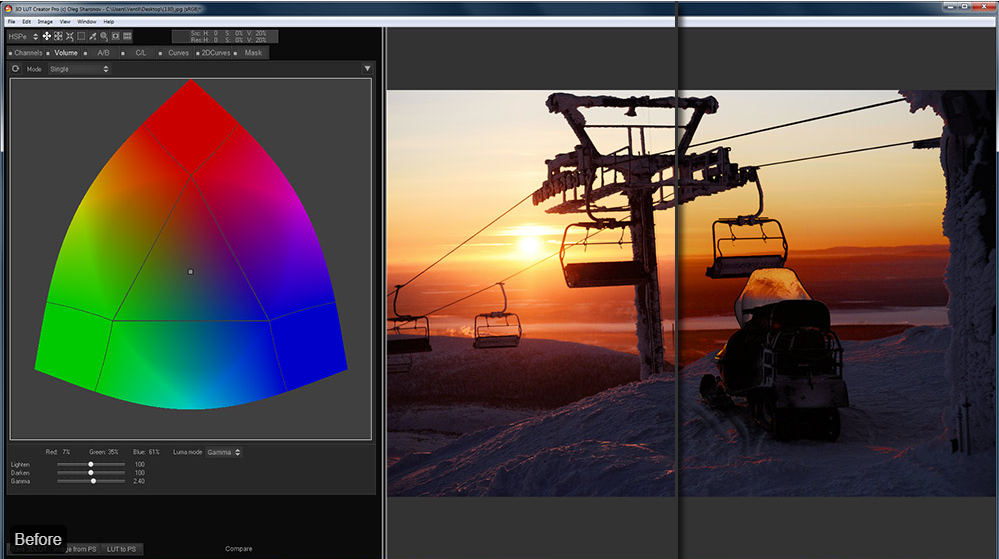Click the Gamma value 2.40

click(x=139, y=481)
